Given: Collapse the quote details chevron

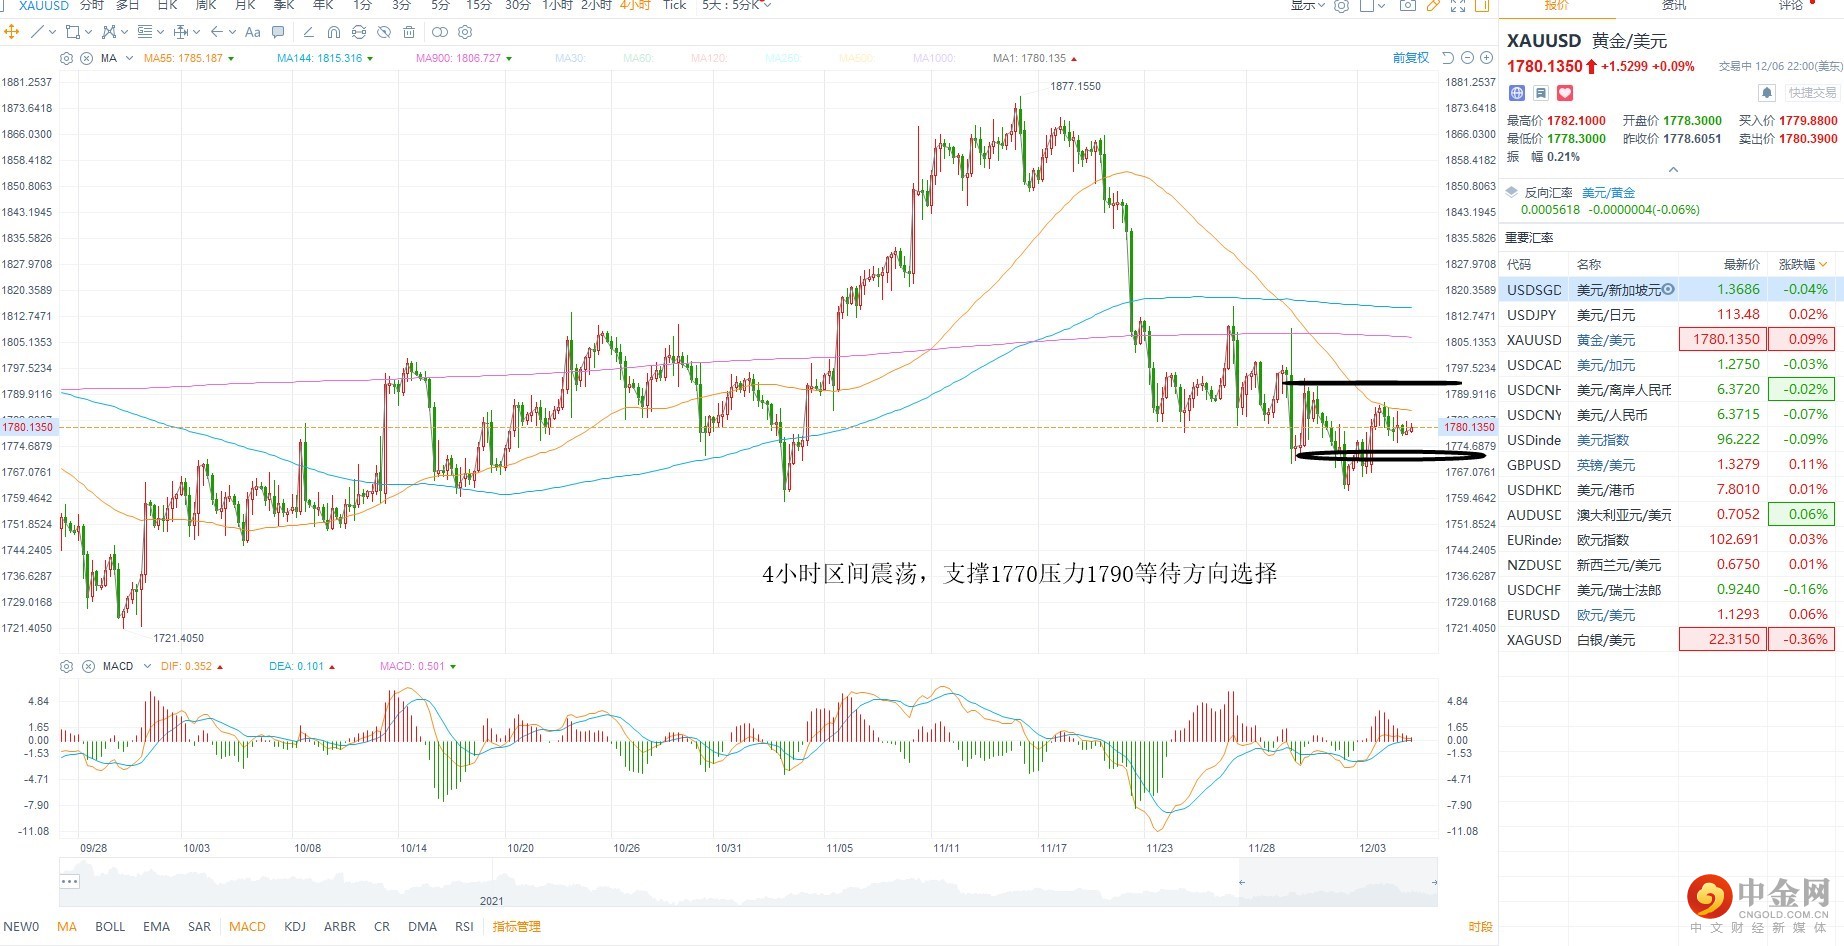Looking at the screenshot, I should (x=1673, y=170).
